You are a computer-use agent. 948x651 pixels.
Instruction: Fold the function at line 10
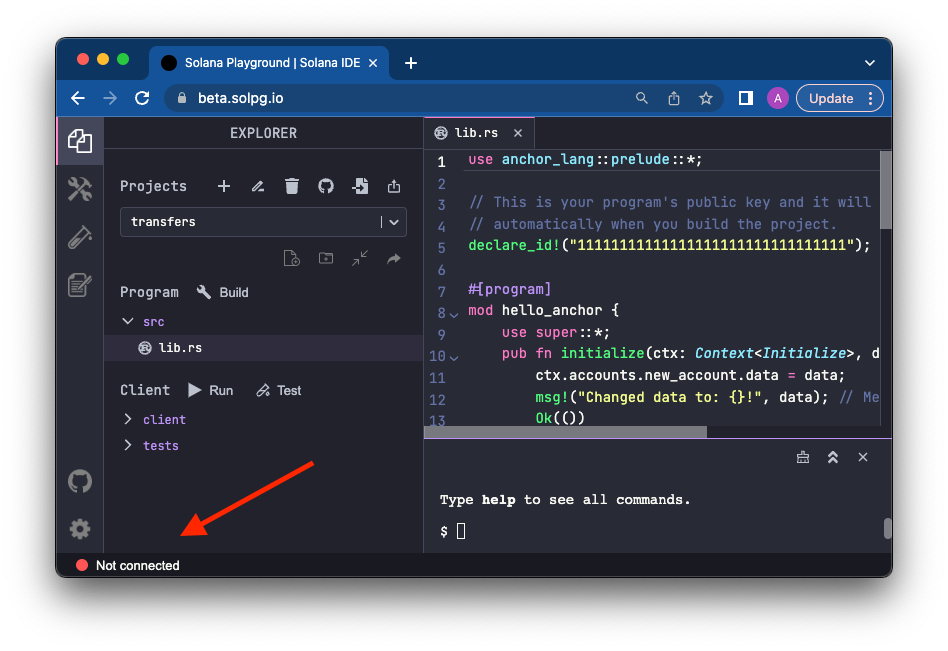click(x=454, y=358)
